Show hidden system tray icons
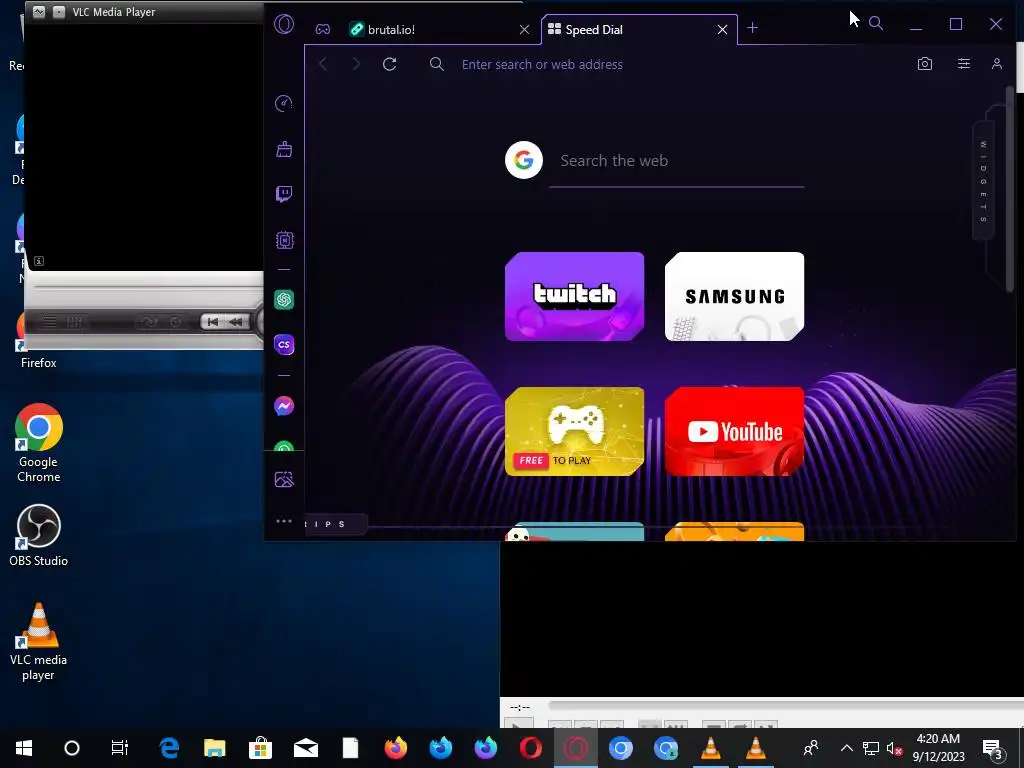Viewport: 1024px width, 768px height. 846,748
